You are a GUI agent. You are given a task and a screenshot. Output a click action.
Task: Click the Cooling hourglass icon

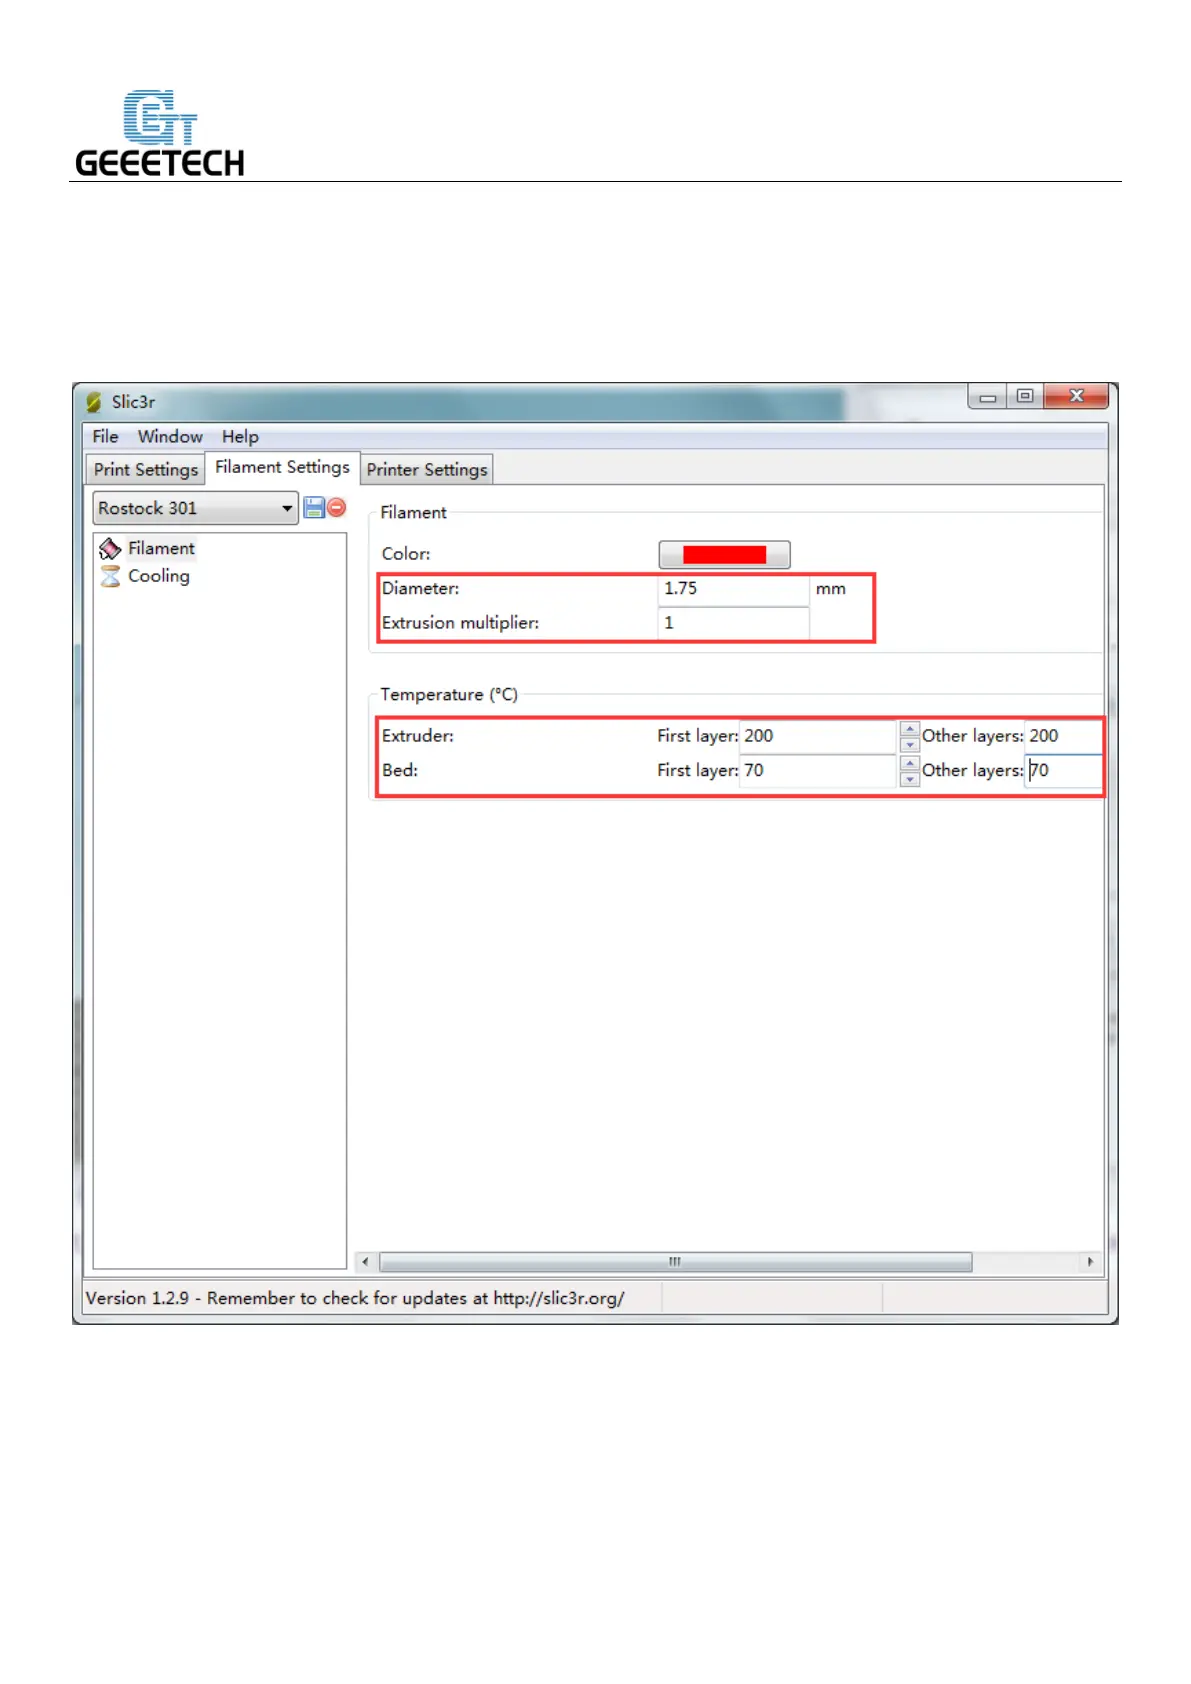pos(110,576)
